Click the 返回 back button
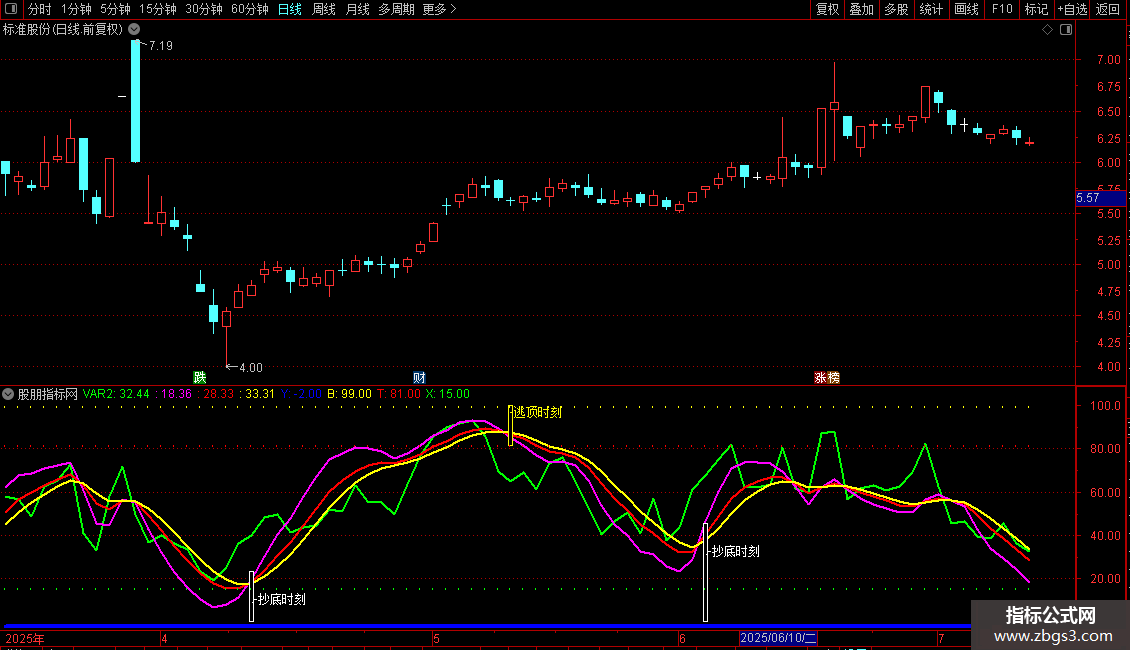Image resolution: width=1130 pixels, height=650 pixels. [x=1108, y=9]
